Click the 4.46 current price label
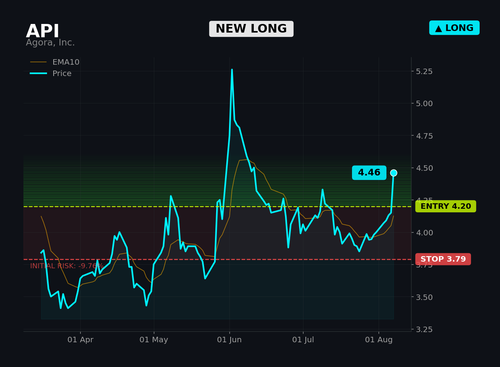Viewport: 500px width, 367px height. tap(369, 172)
